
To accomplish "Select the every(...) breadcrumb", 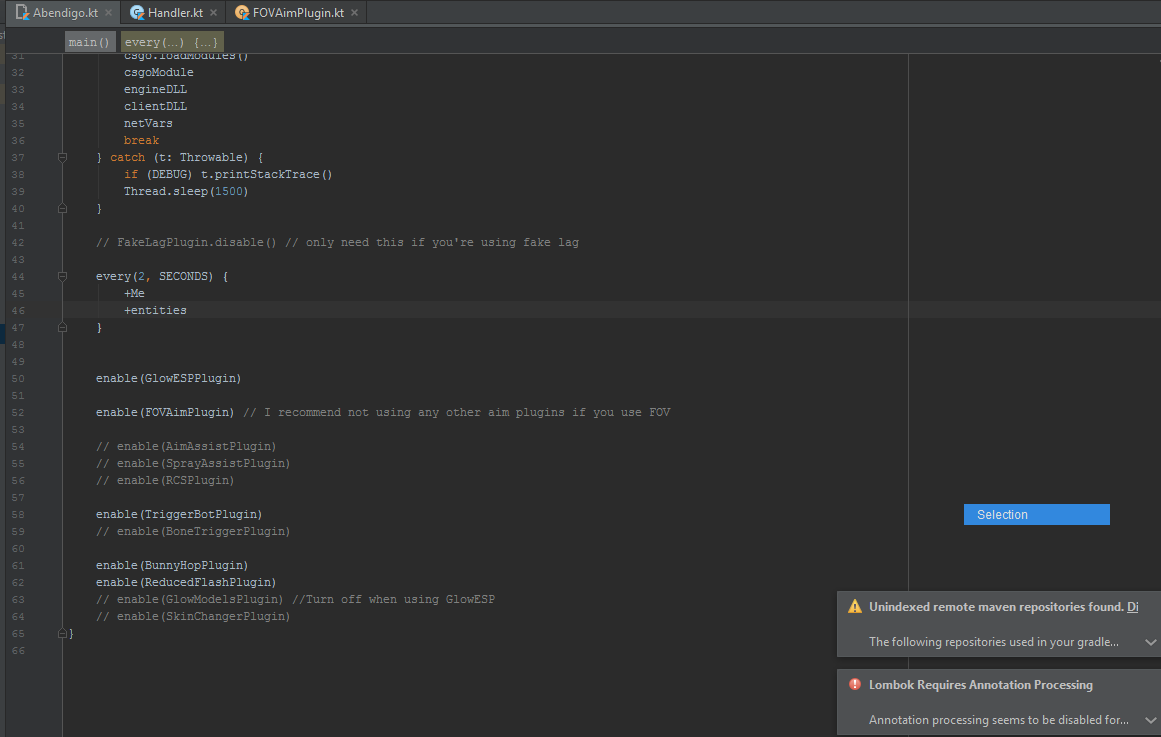I will [x=171, y=42].
